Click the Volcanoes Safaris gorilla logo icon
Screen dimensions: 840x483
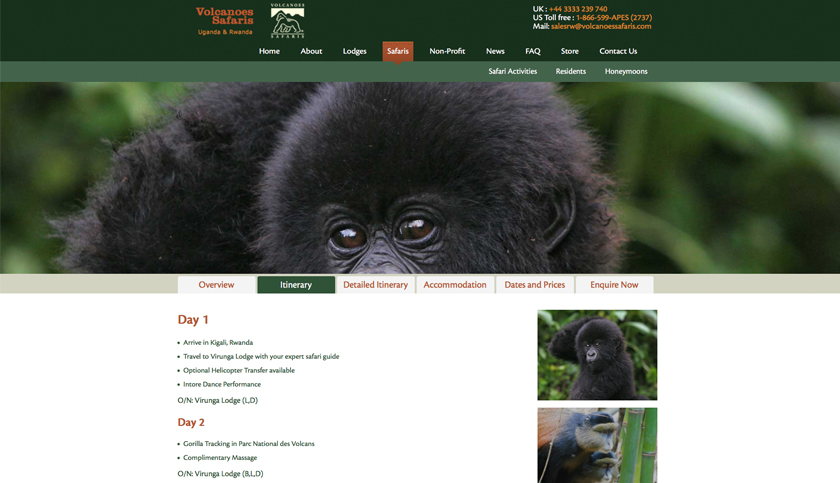[288, 20]
